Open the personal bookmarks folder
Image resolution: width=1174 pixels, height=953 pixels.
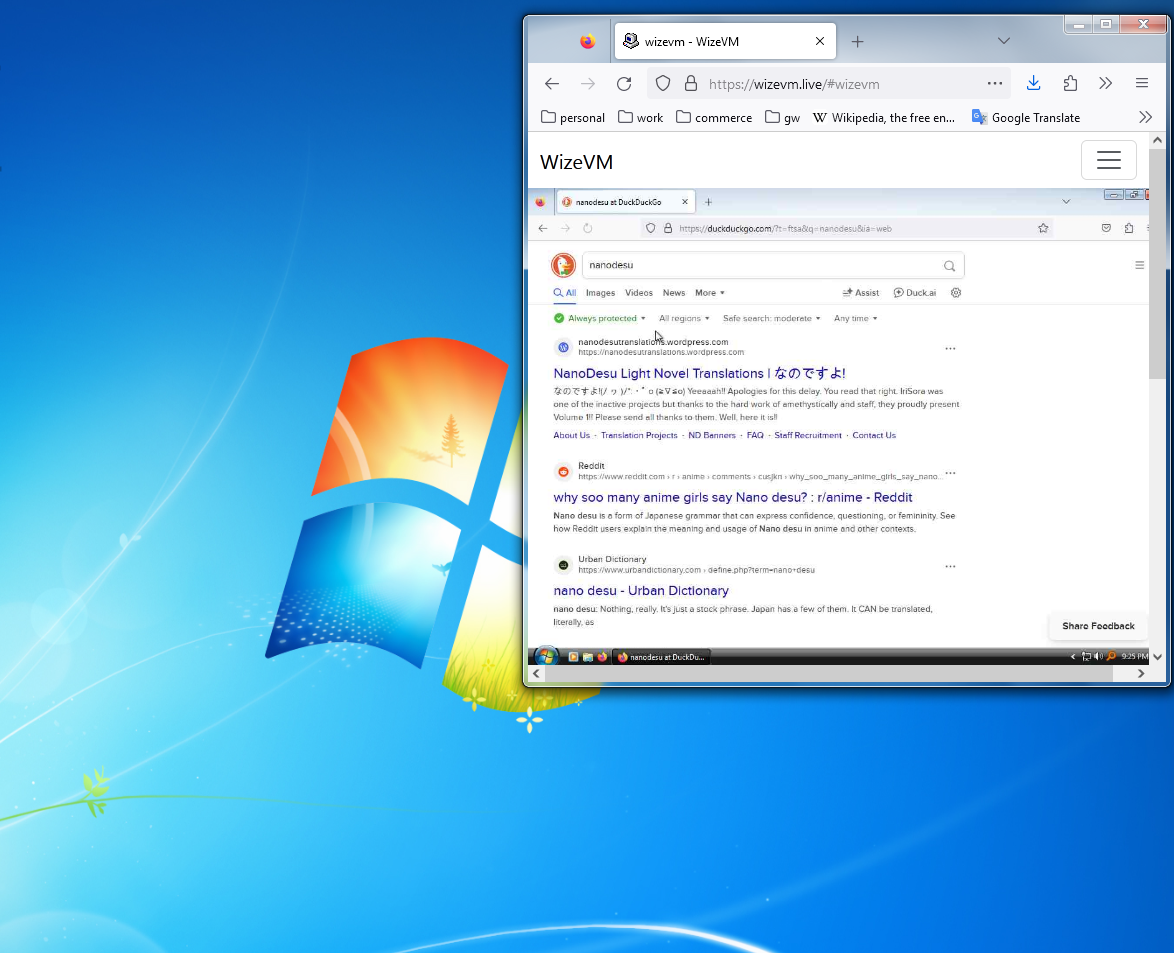point(573,118)
